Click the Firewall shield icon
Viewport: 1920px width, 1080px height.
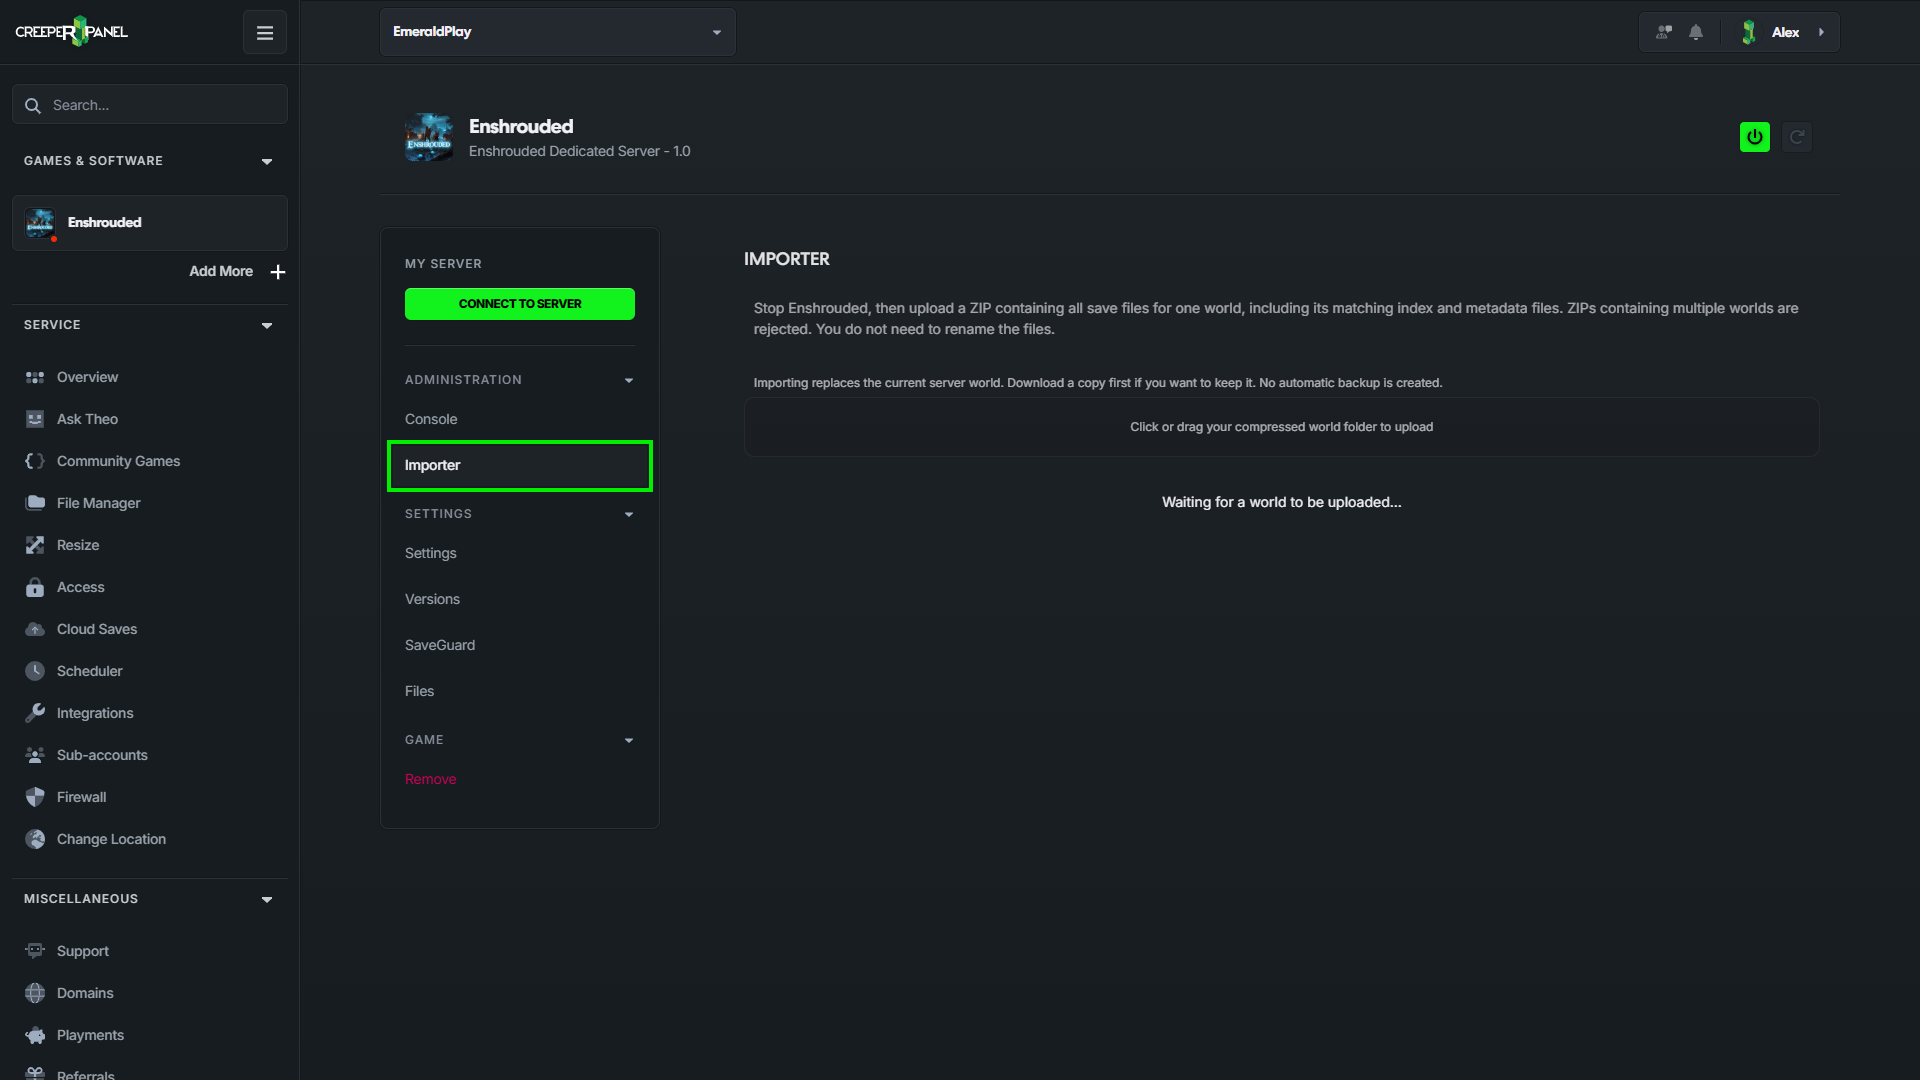pyautogui.click(x=35, y=797)
